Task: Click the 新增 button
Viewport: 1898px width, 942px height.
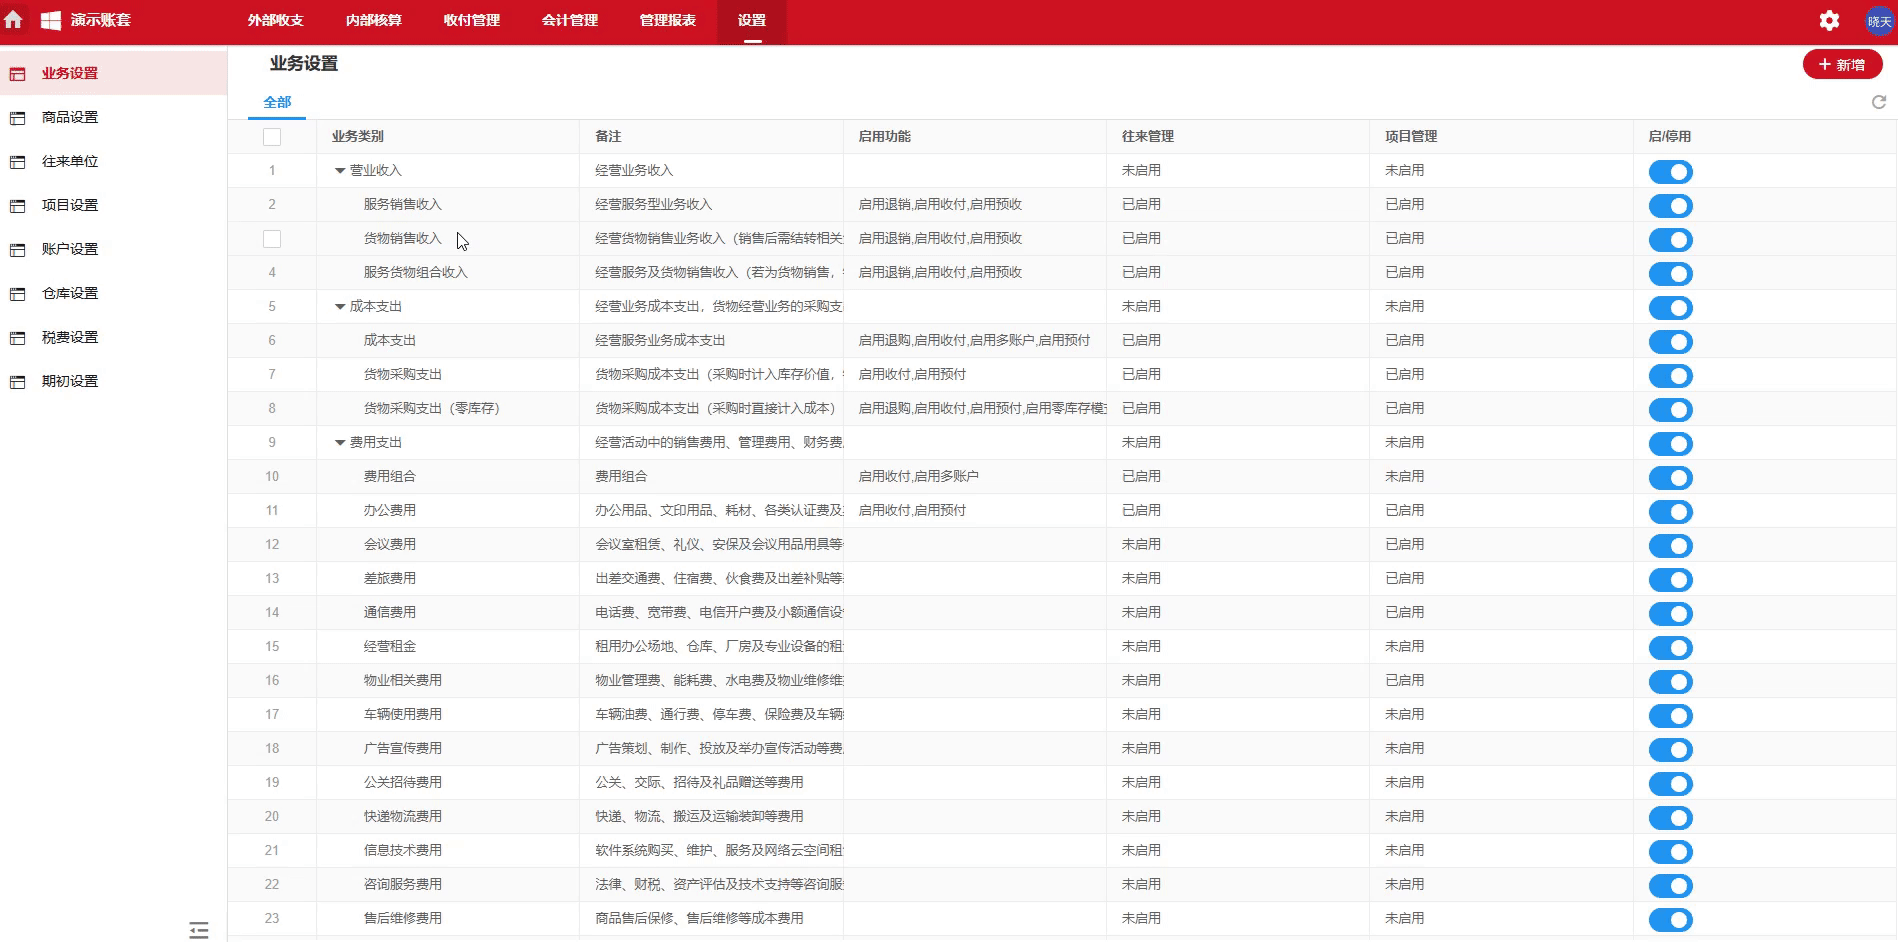Action: click(x=1842, y=65)
